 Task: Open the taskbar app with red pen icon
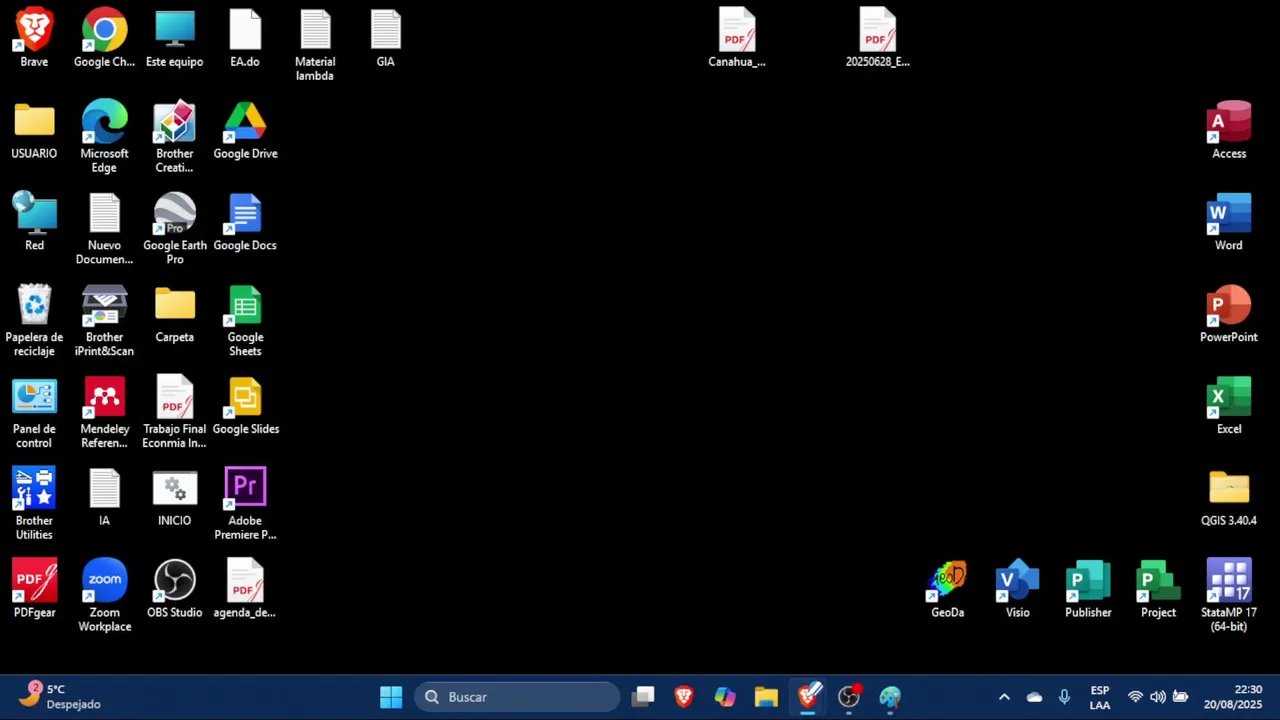click(x=808, y=697)
